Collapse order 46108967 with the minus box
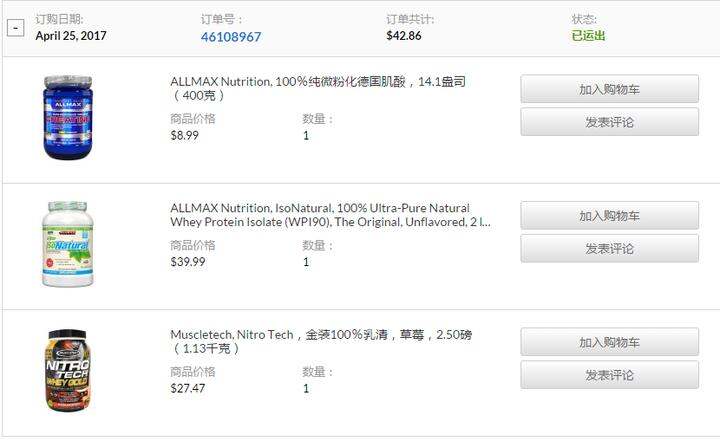Image resolution: width=720 pixels, height=441 pixels. point(16,28)
